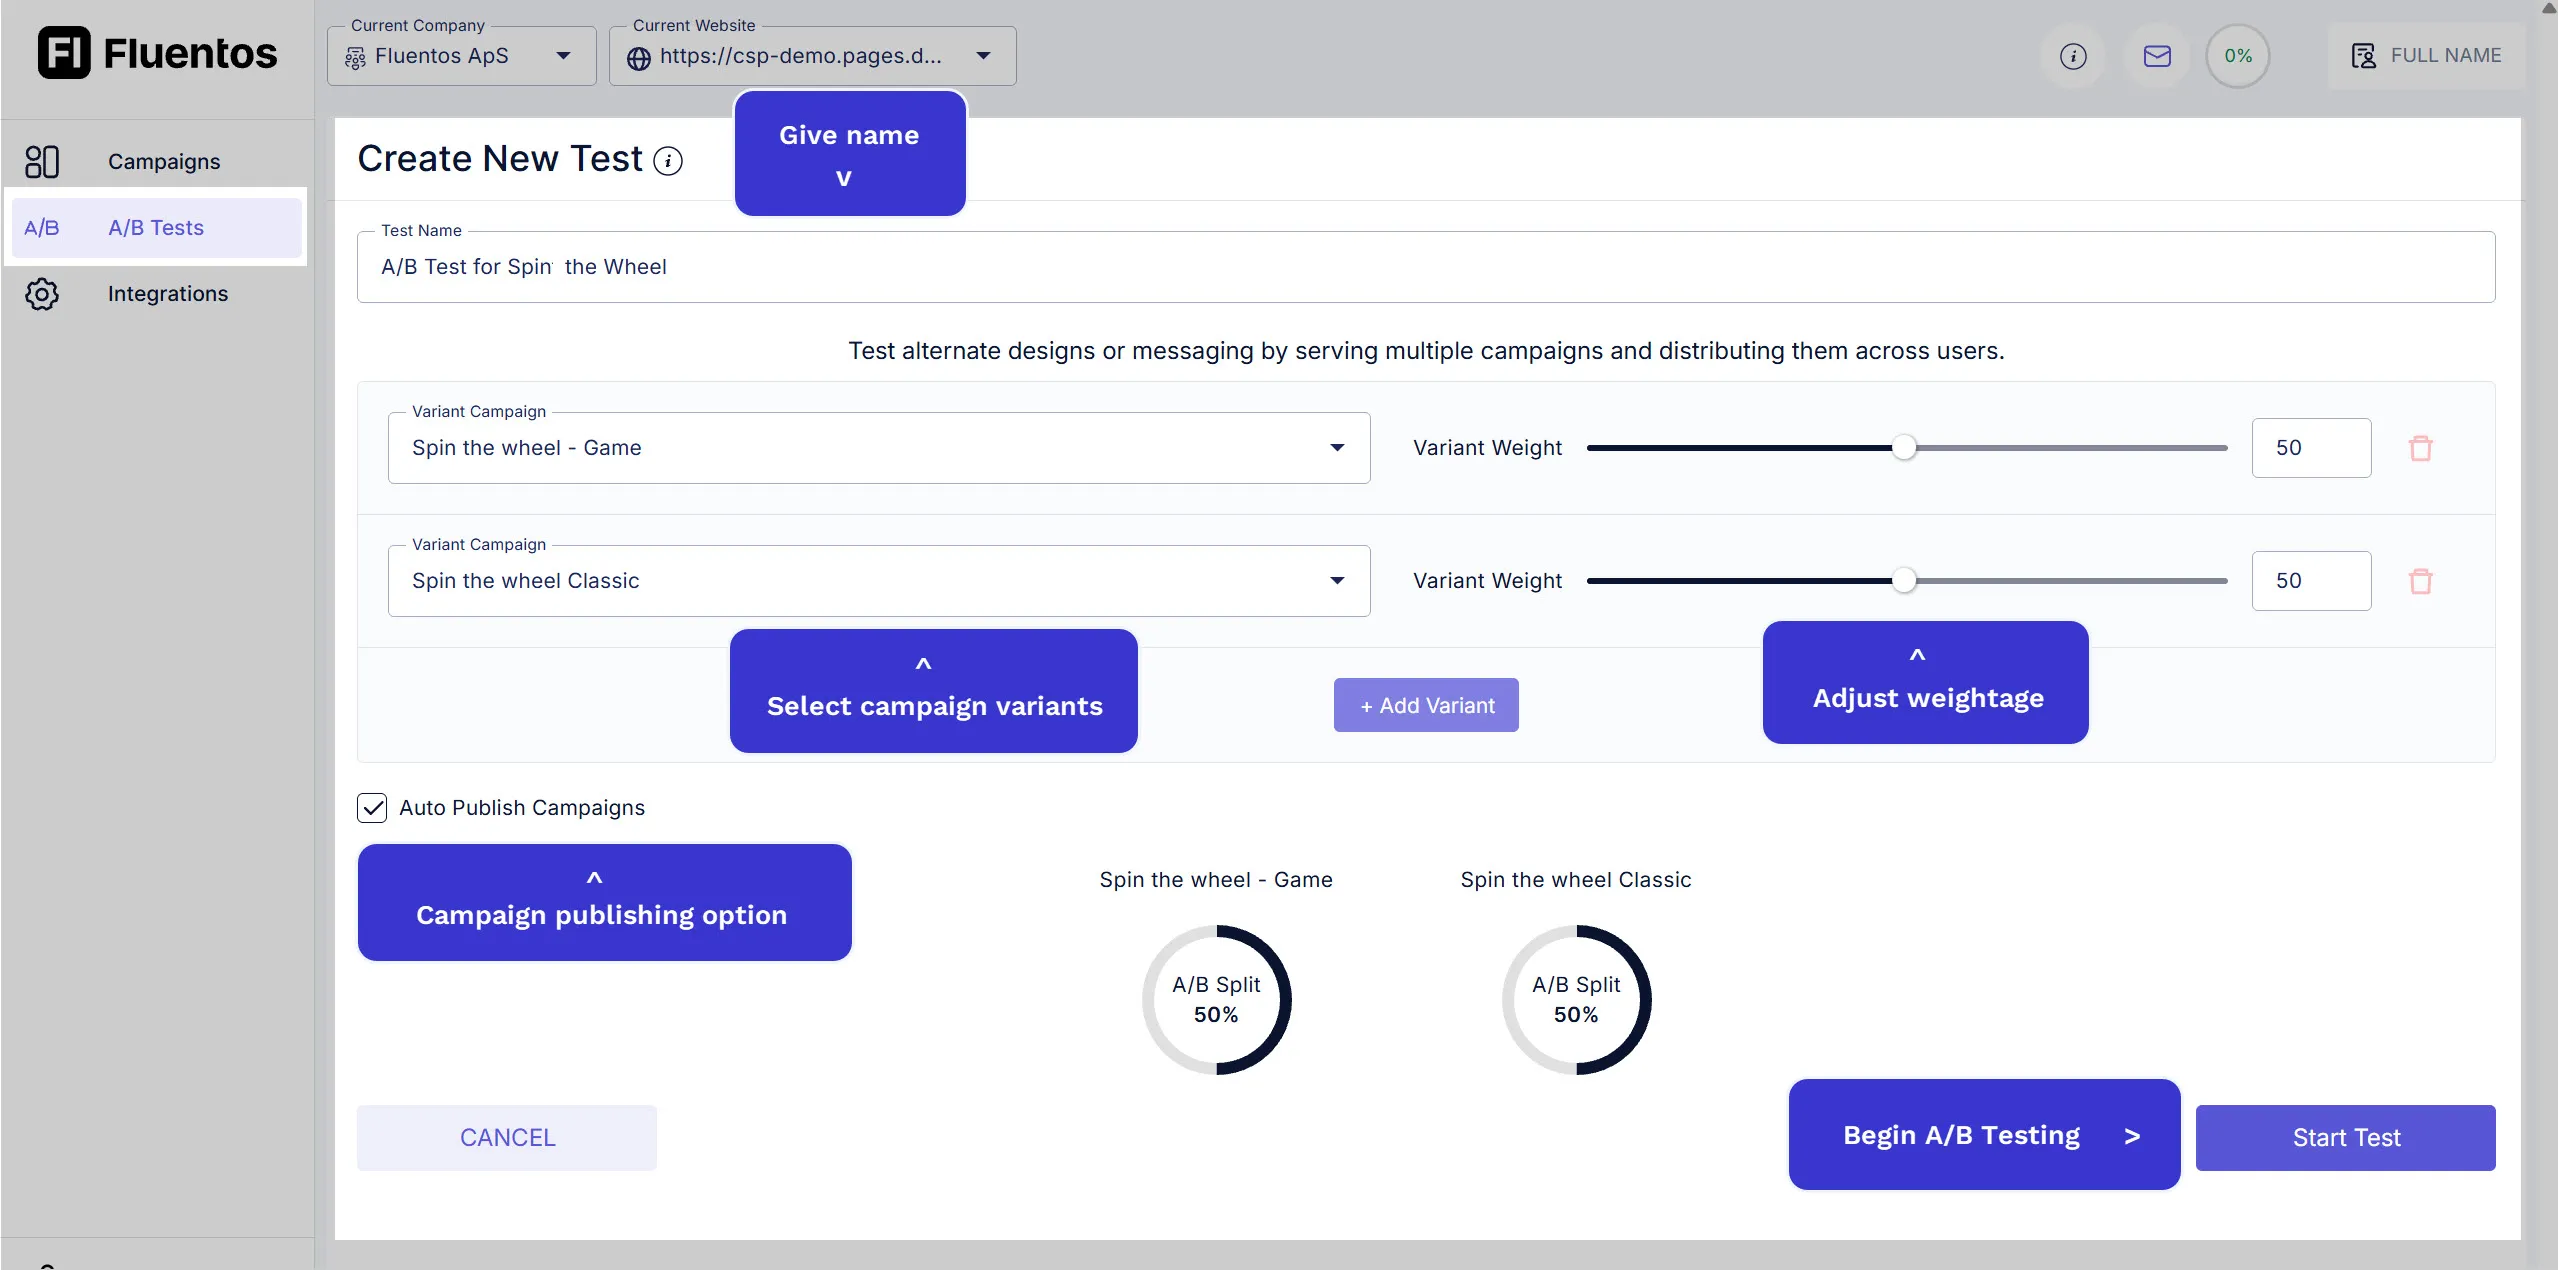Select the A/B Tests navigation item

(x=156, y=227)
